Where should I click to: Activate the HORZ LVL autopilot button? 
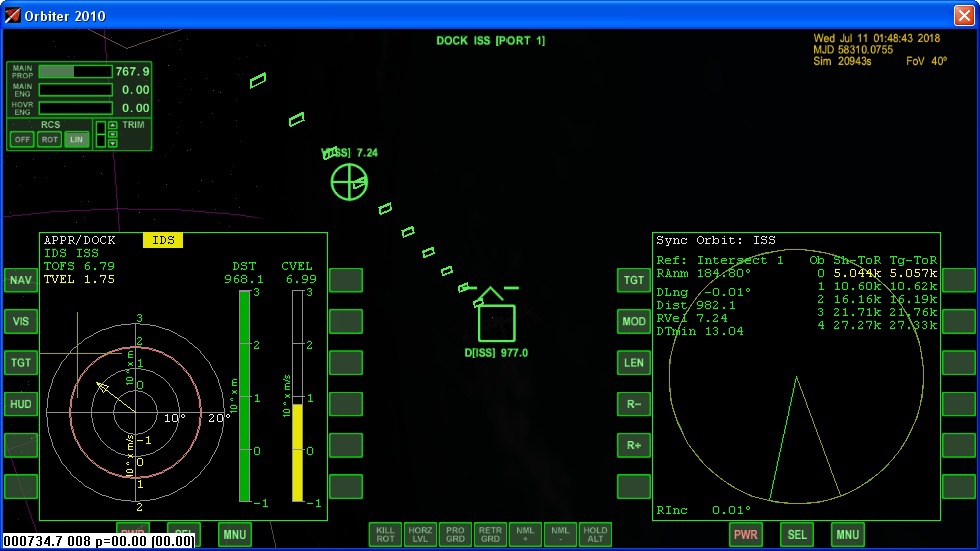pyautogui.click(x=420, y=534)
